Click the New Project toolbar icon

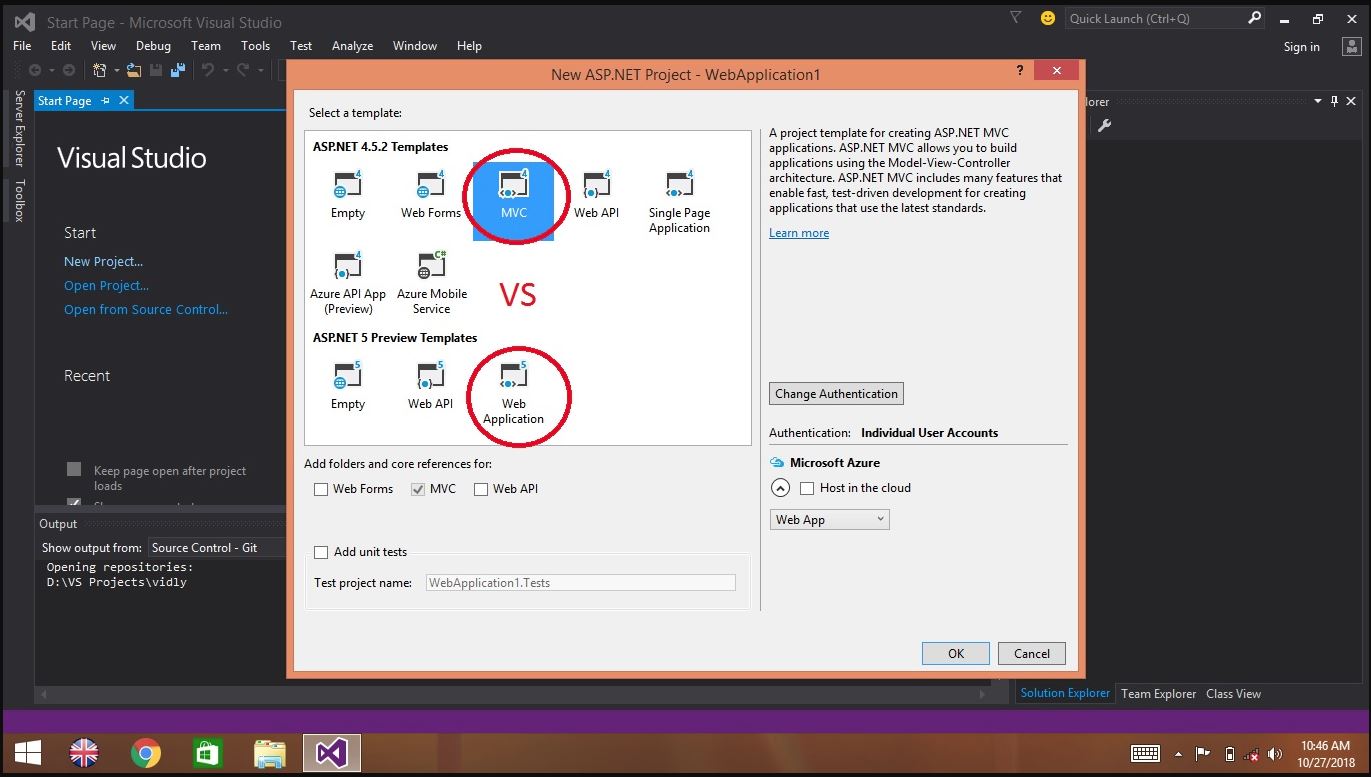pyautogui.click(x=100, y=70)
